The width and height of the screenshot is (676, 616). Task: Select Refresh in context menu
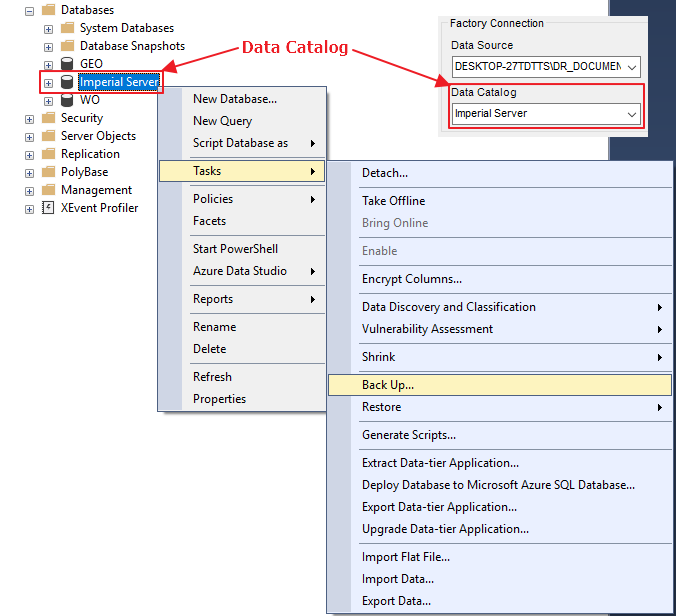[x=242, y=377]
